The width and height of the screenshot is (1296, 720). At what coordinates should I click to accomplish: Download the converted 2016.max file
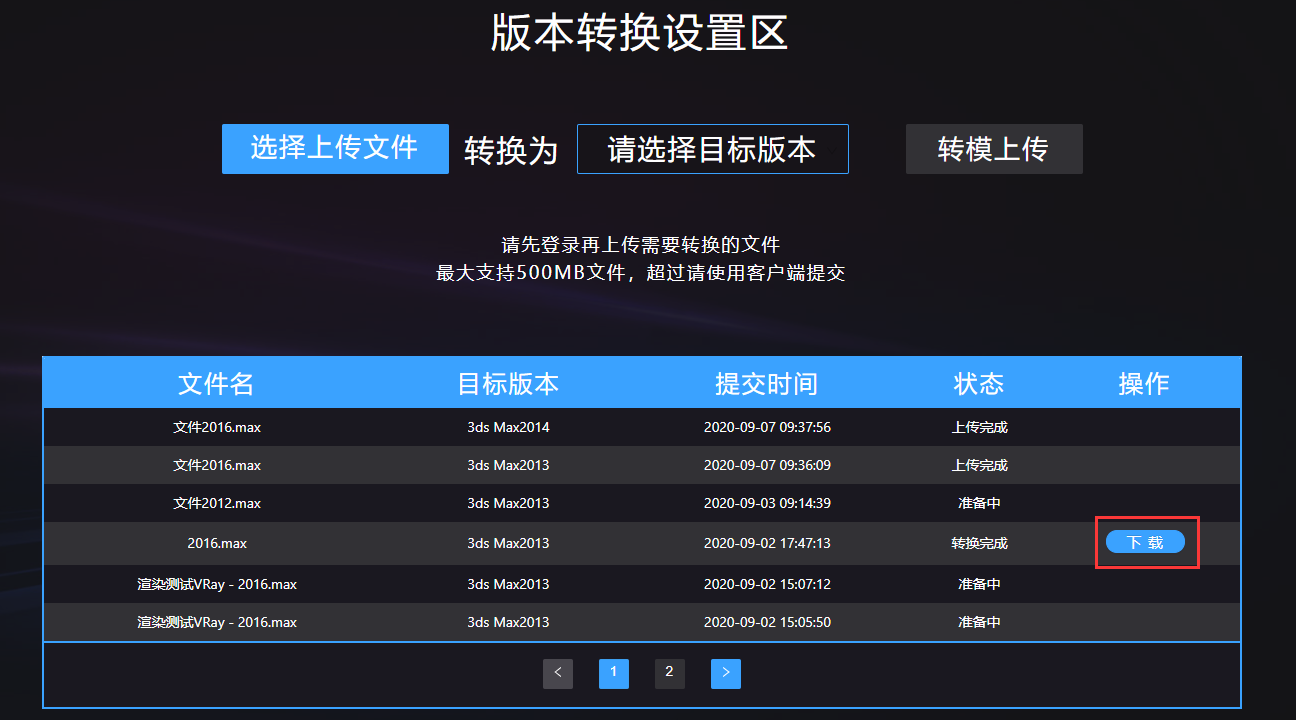(x=1145, y=542)
